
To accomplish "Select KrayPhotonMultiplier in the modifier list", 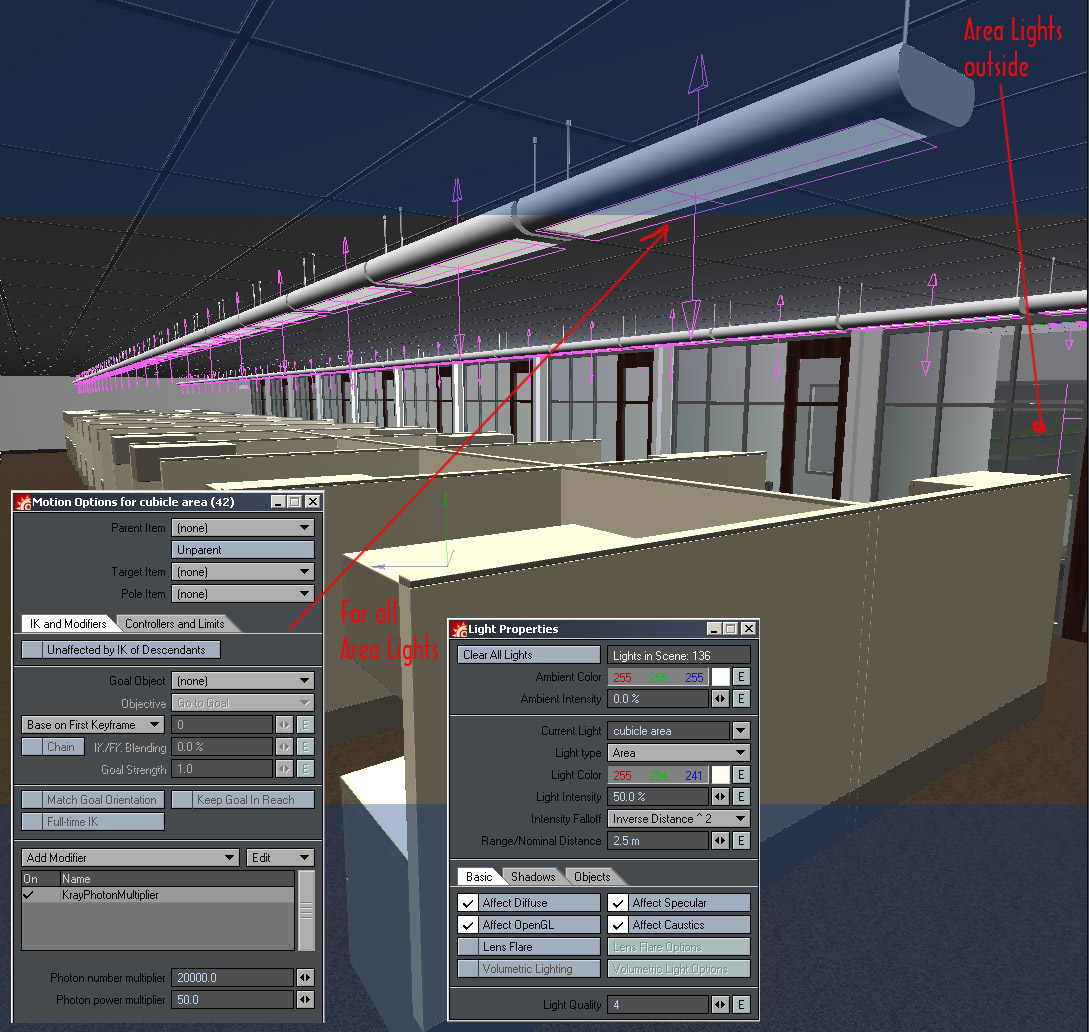I will (110, 895).
